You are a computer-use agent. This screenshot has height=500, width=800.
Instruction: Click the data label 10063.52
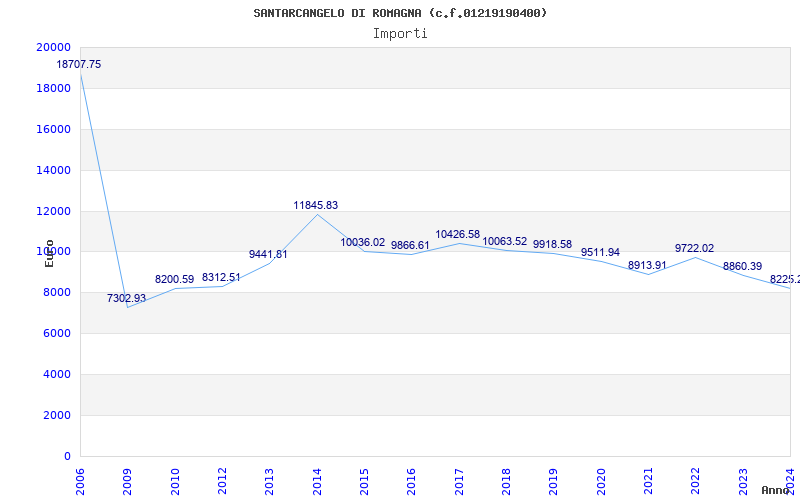505,241
